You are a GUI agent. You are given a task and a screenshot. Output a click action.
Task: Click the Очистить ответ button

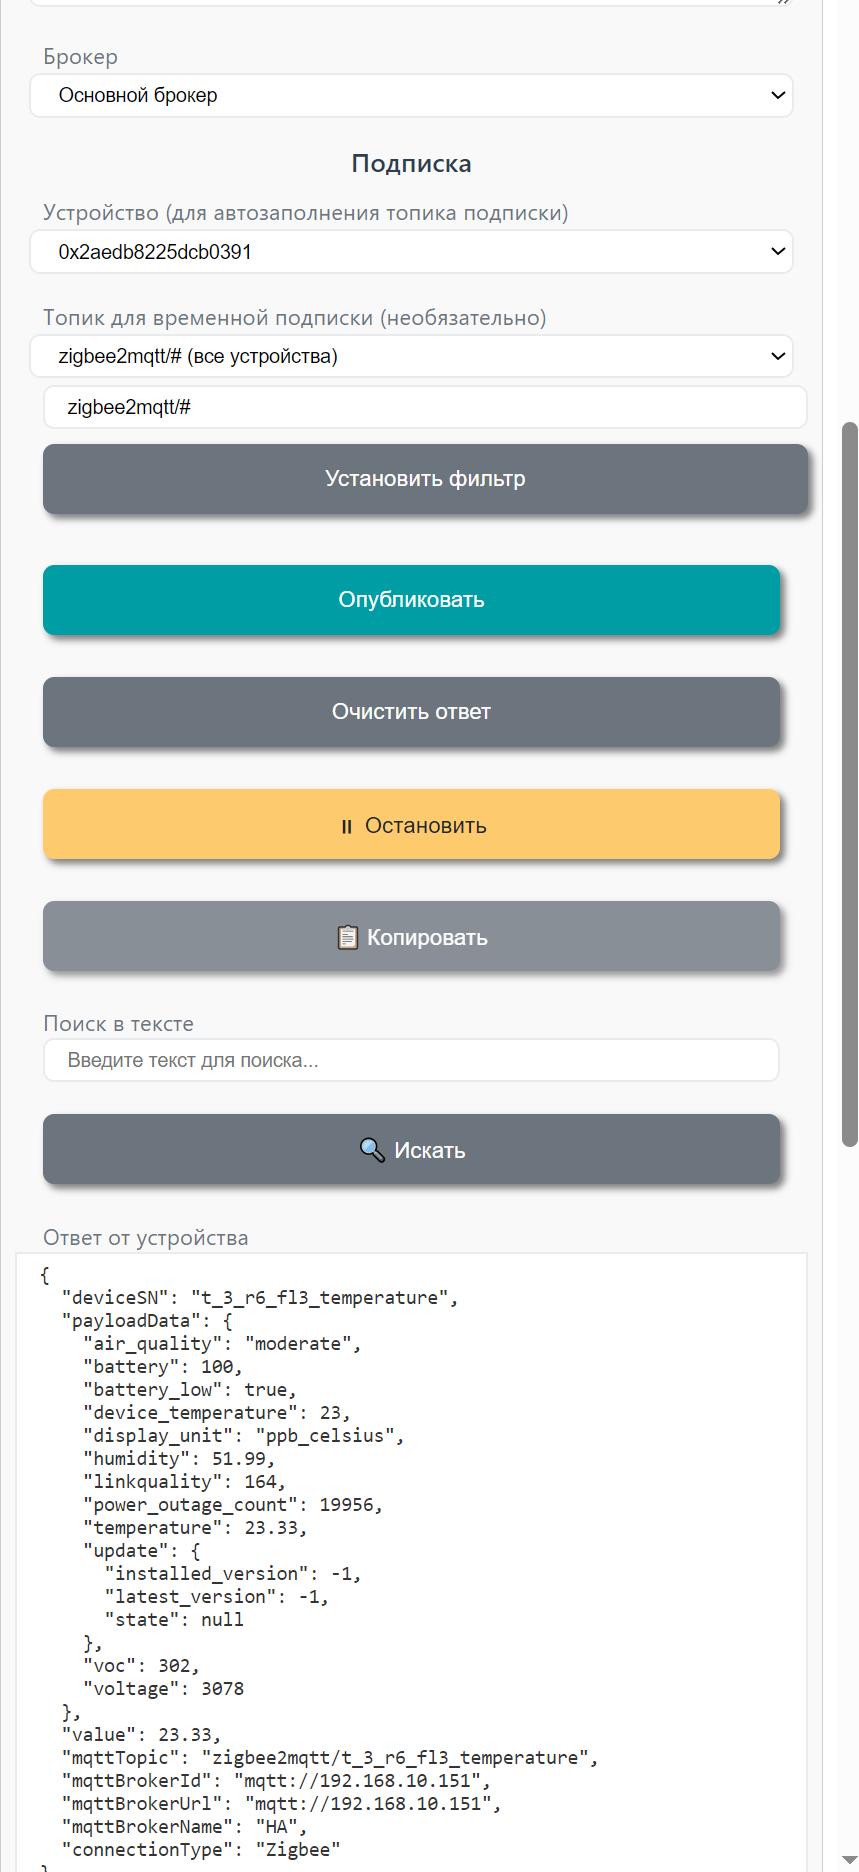coord(411,712)
